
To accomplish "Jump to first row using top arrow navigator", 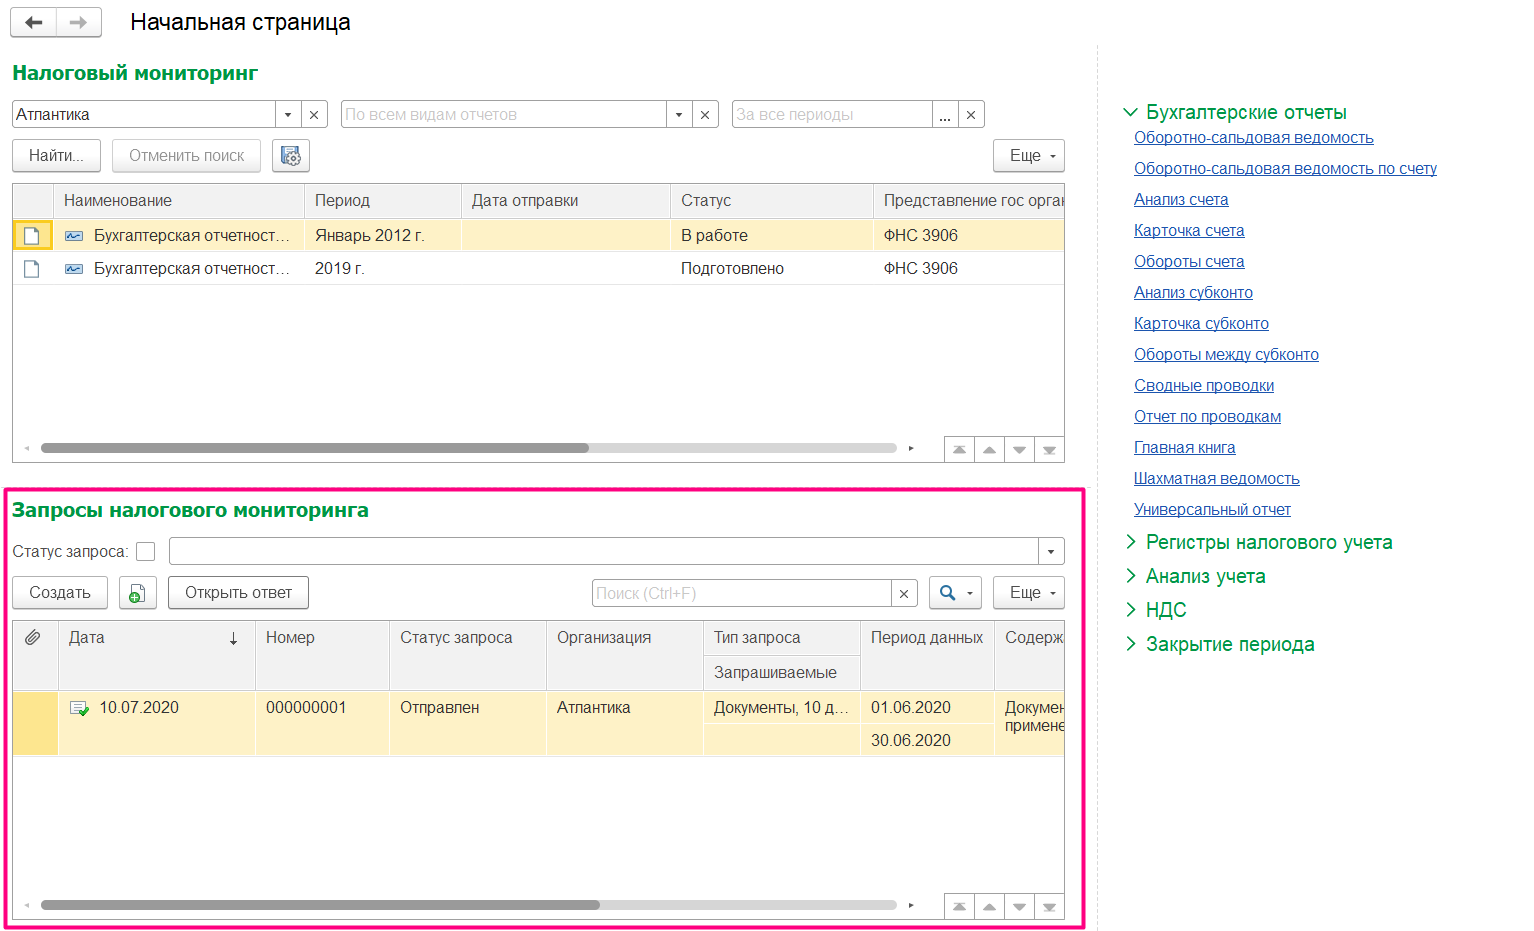I will point(959,449).
